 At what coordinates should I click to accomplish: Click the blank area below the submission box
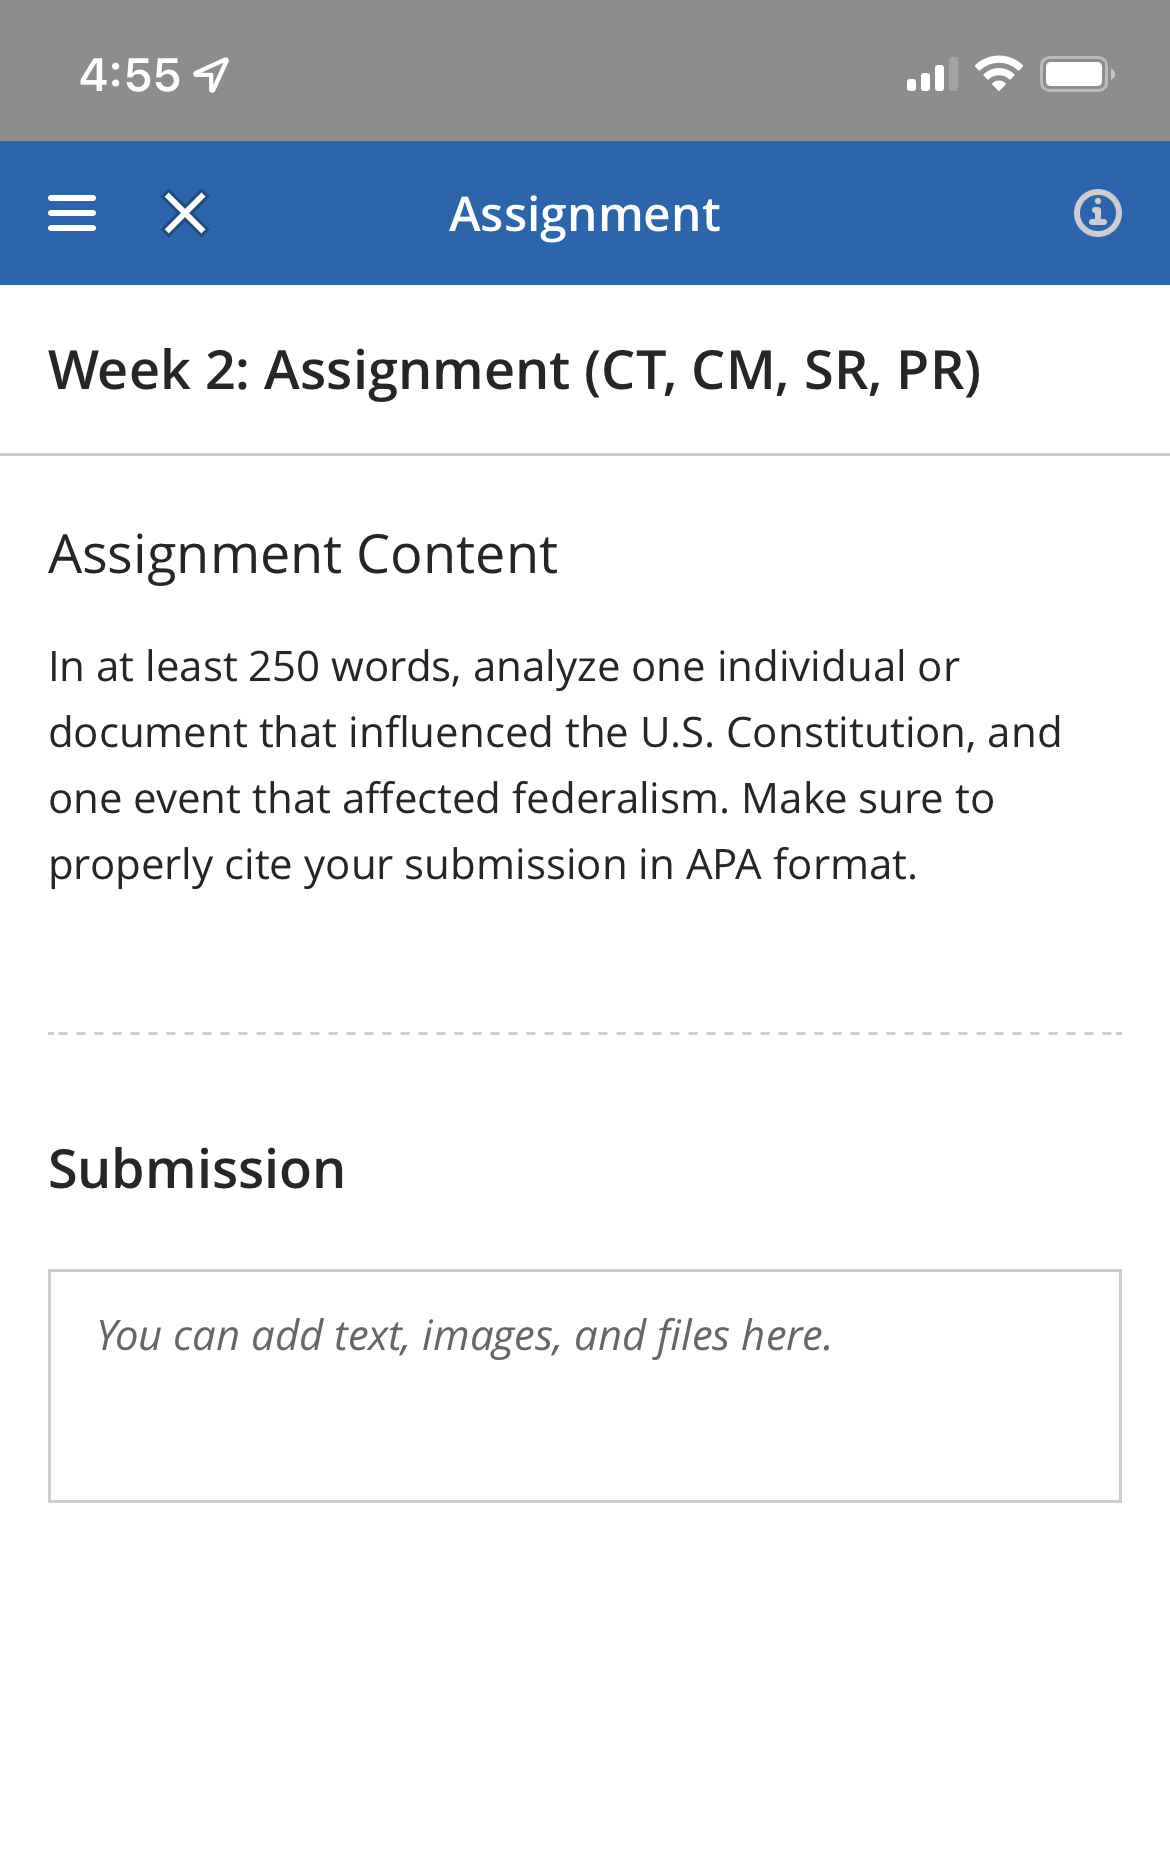tap(584, 1680)
